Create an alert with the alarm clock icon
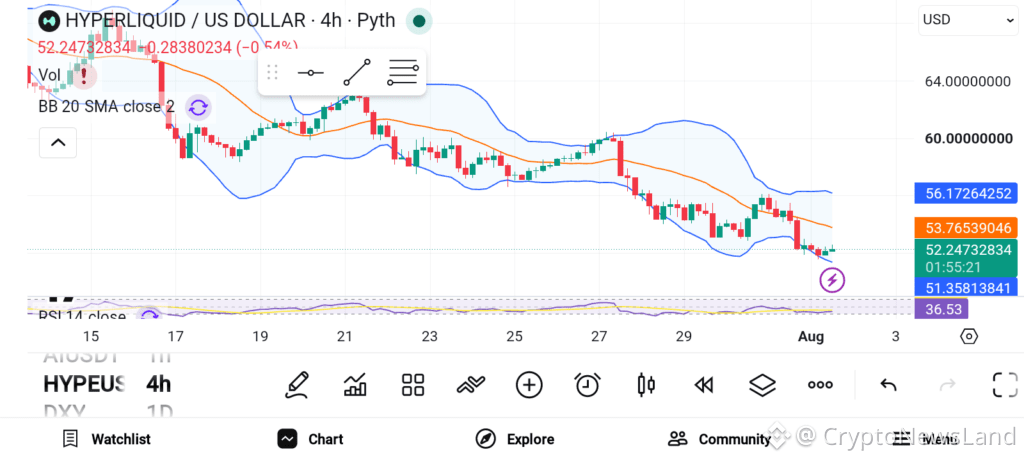Viewport: 1024px width, 461px height. (x=587, y=385)
